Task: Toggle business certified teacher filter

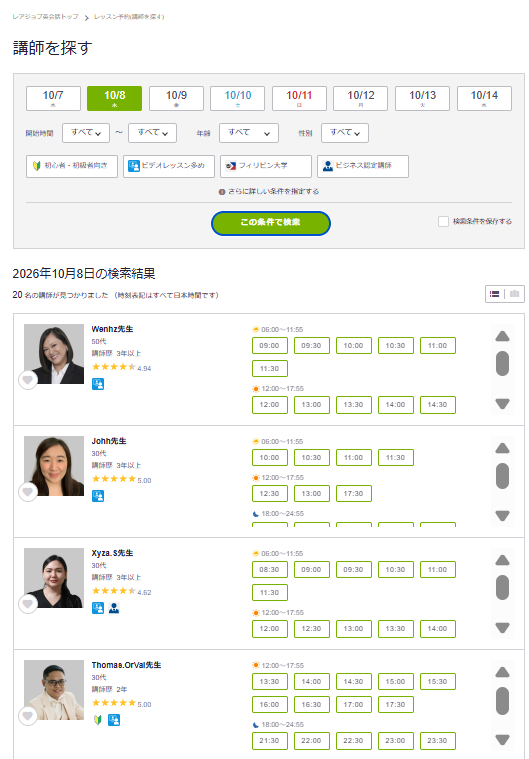Action: click(363, 166)
